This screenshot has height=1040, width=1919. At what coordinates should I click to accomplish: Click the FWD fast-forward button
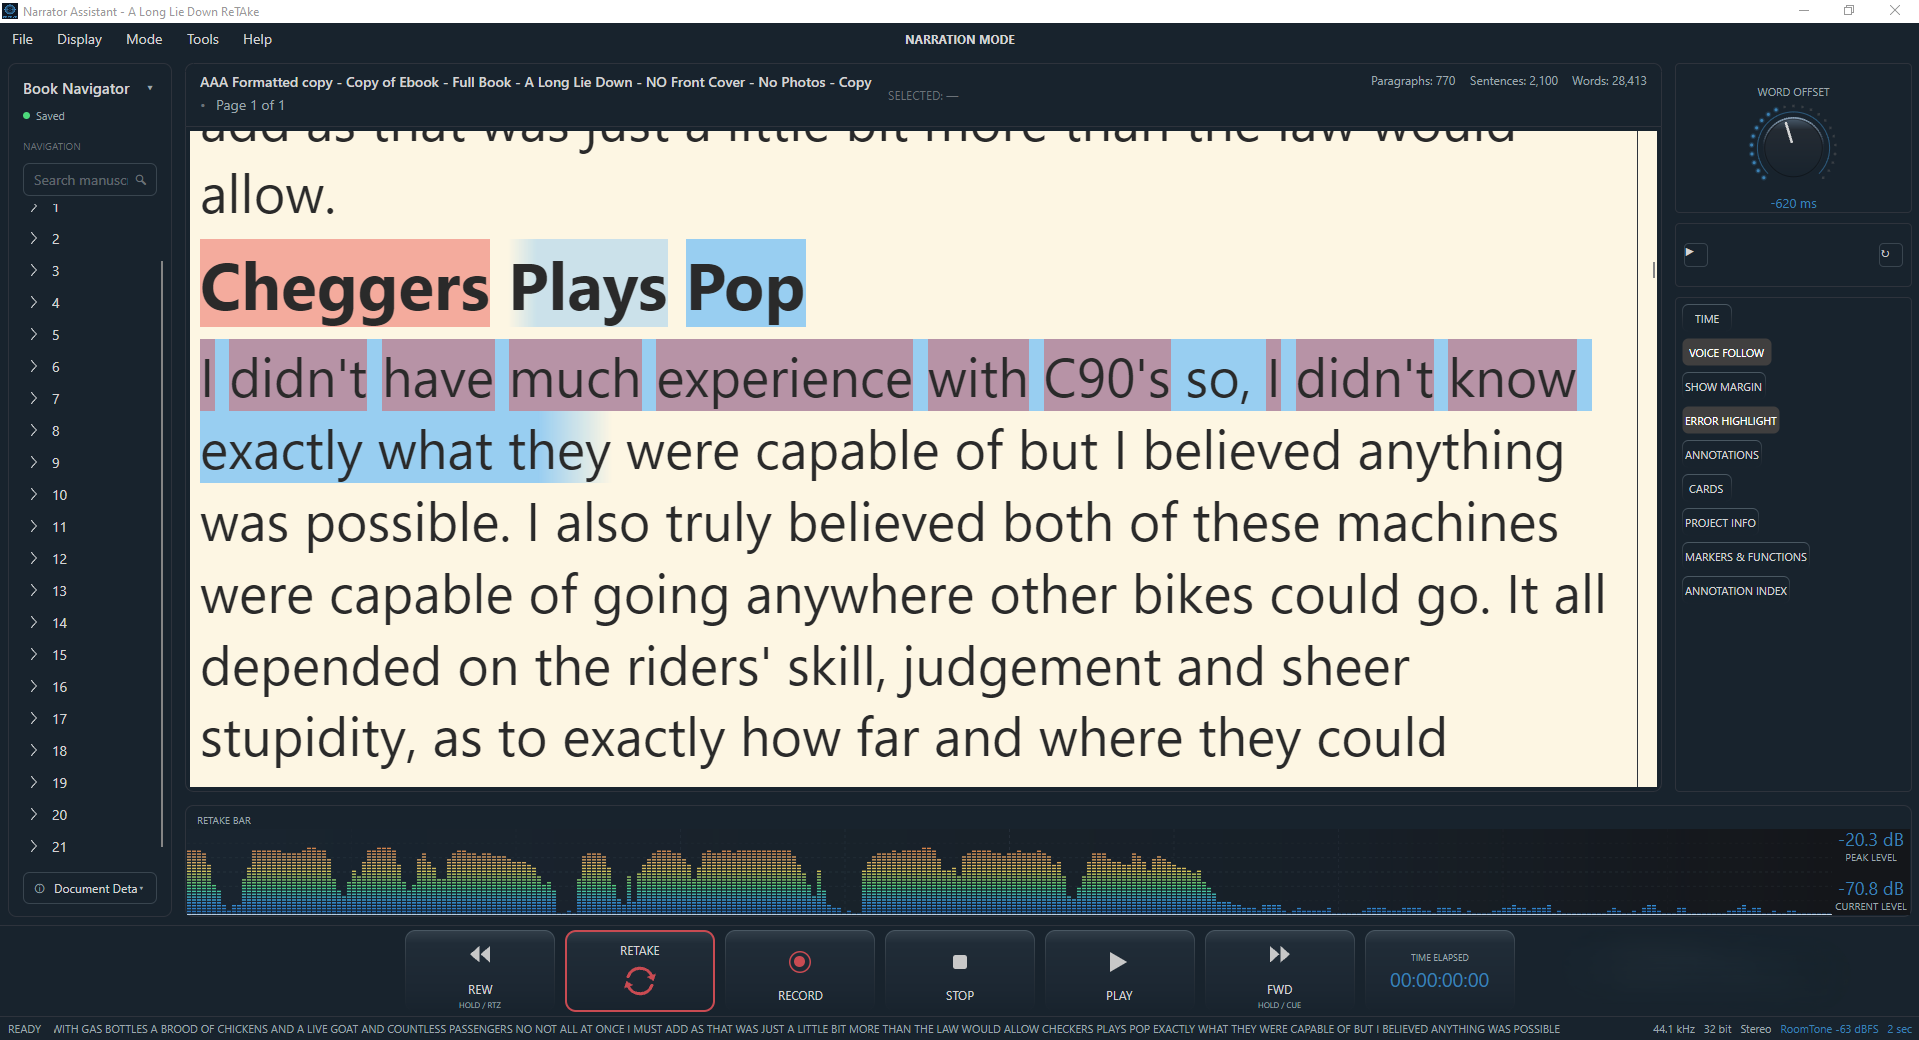tap(1279, 971)
